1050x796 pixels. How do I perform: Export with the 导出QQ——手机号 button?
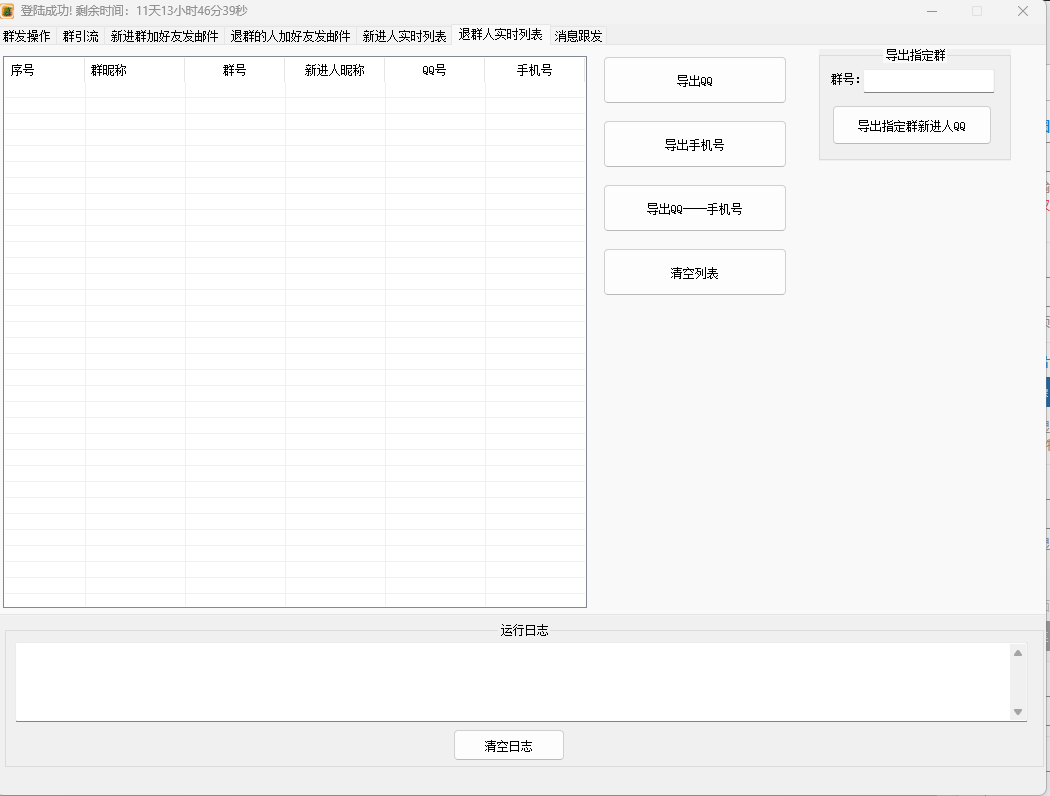point(694,207)
